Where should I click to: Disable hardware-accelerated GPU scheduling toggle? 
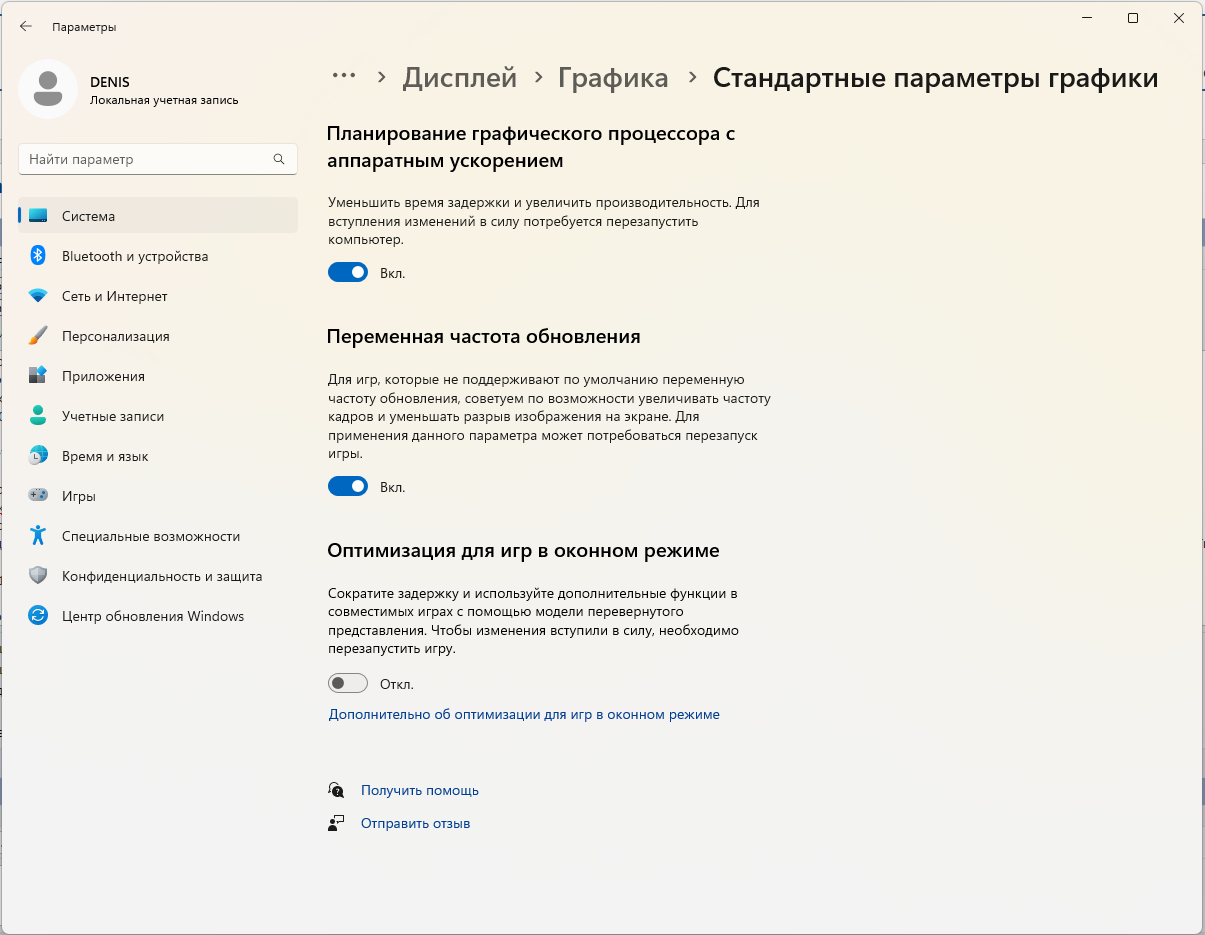click(348, 272)
